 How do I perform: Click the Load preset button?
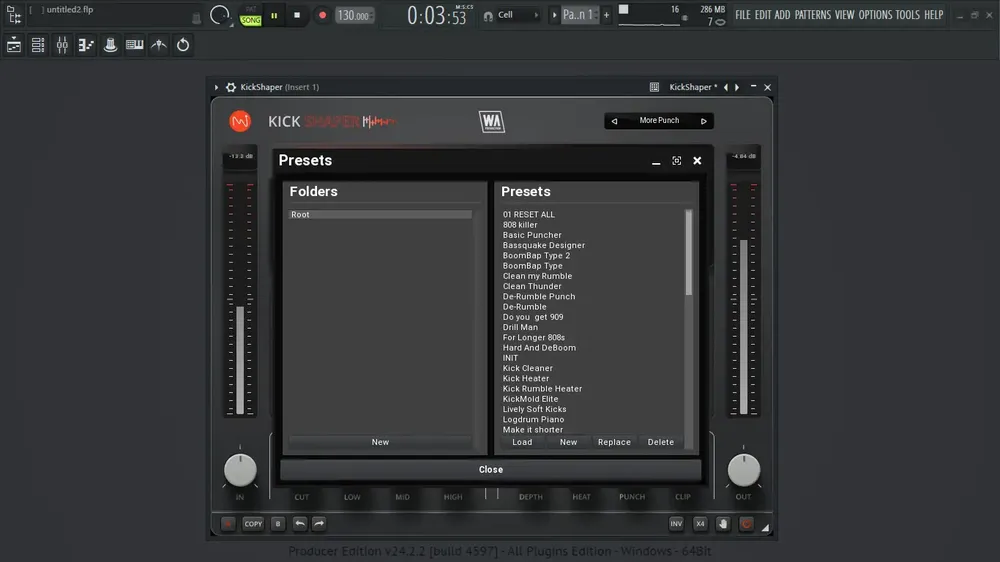coord(522,442)
